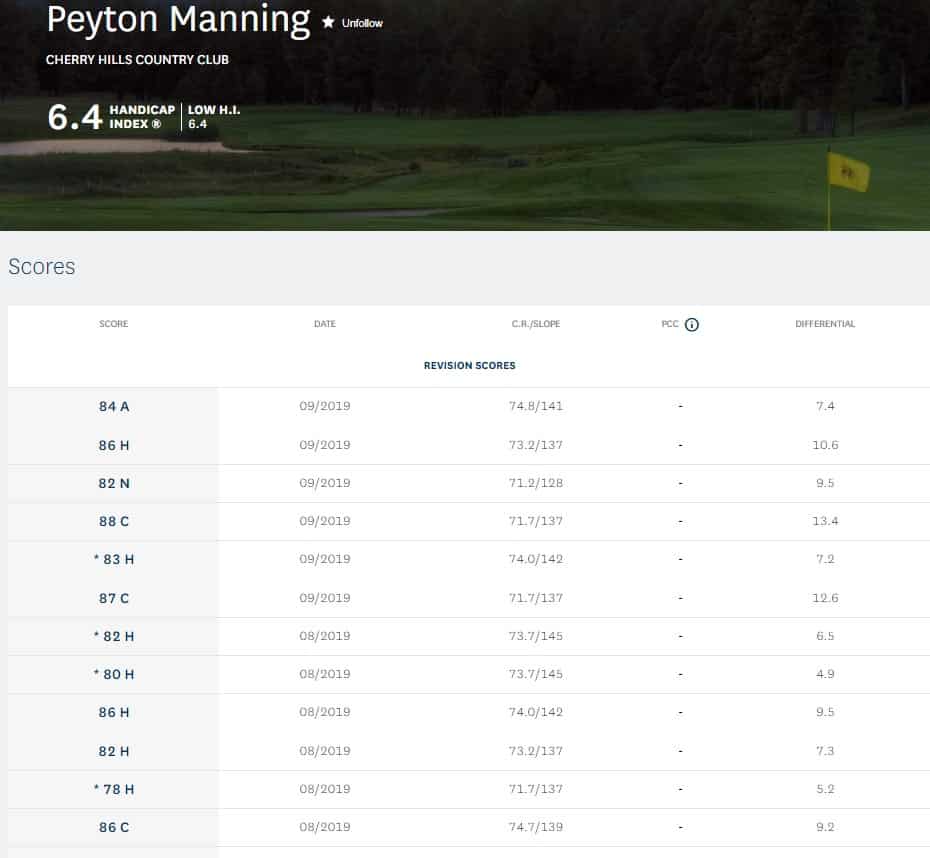Click the 5.2 differential value

[825, 789]
